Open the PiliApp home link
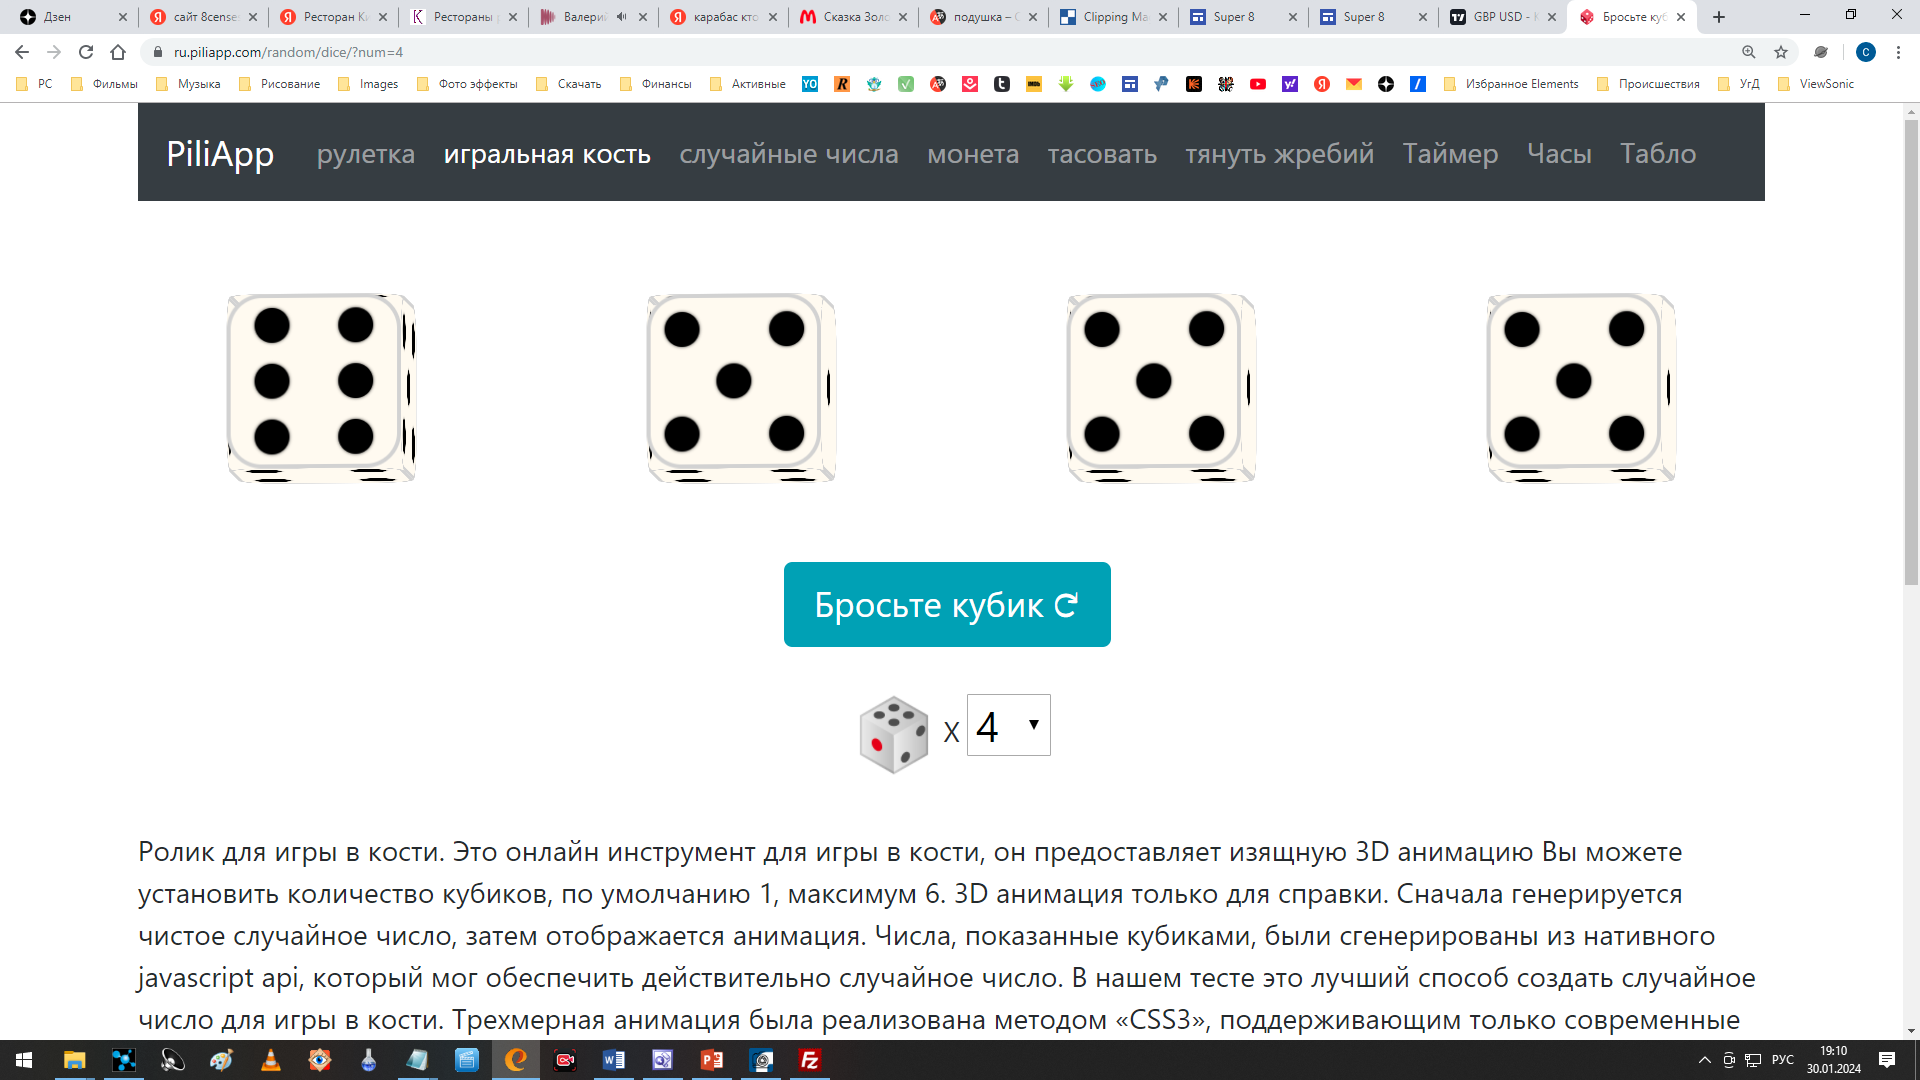This screenshot has height=1080, width=1920. (220, 154)
